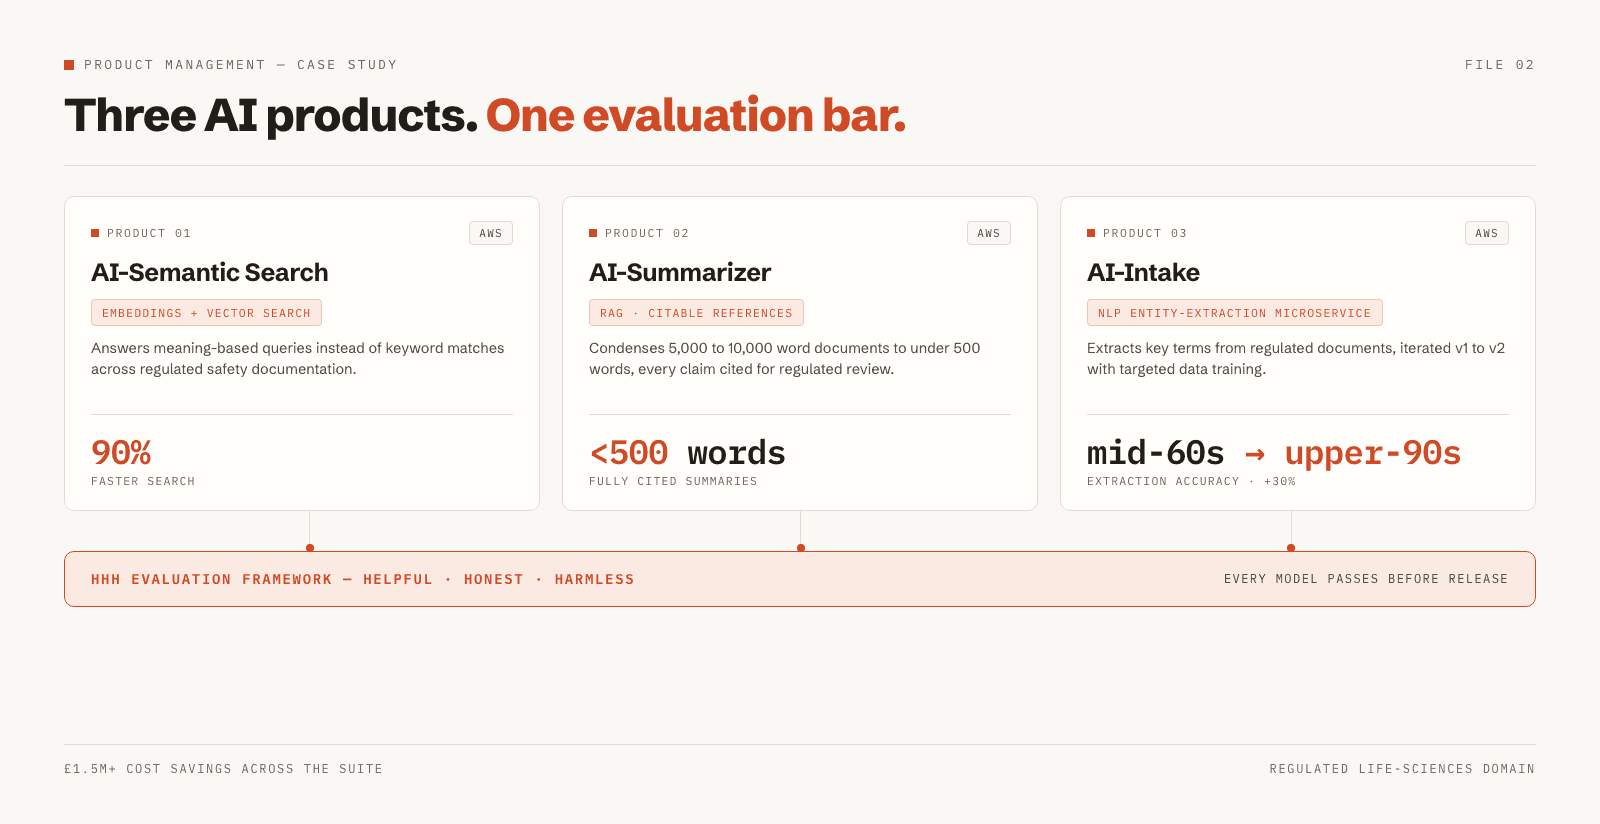Viewport: 1600px width, 824px height.
Task: Click the 'REGULATED LIFE-SCIENCES DOMAIN' footer
Action: pyautogui.click(x=1402, y=769)
